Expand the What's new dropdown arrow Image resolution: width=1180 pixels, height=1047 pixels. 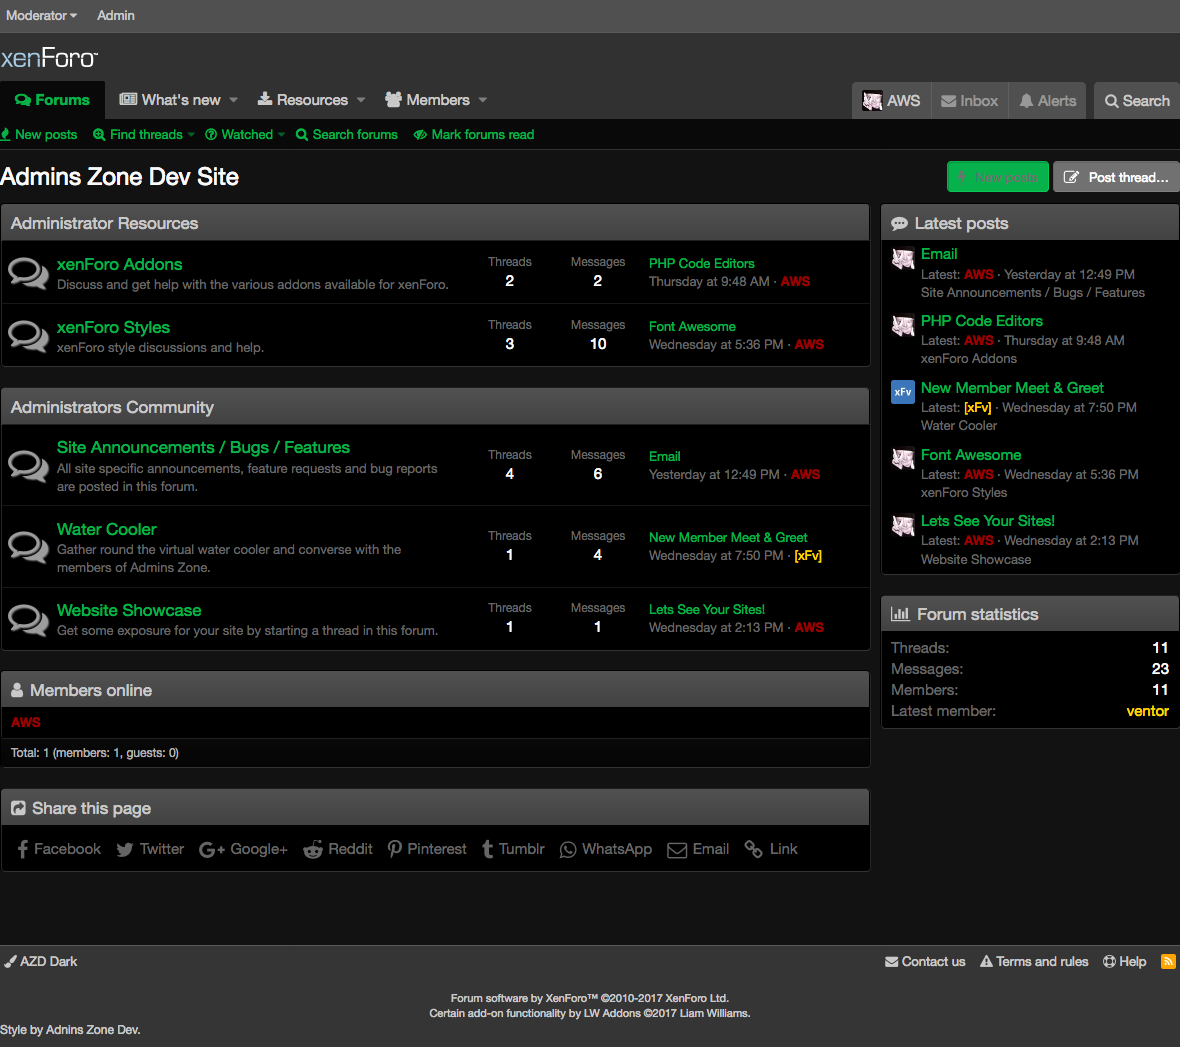pos(234,100)
